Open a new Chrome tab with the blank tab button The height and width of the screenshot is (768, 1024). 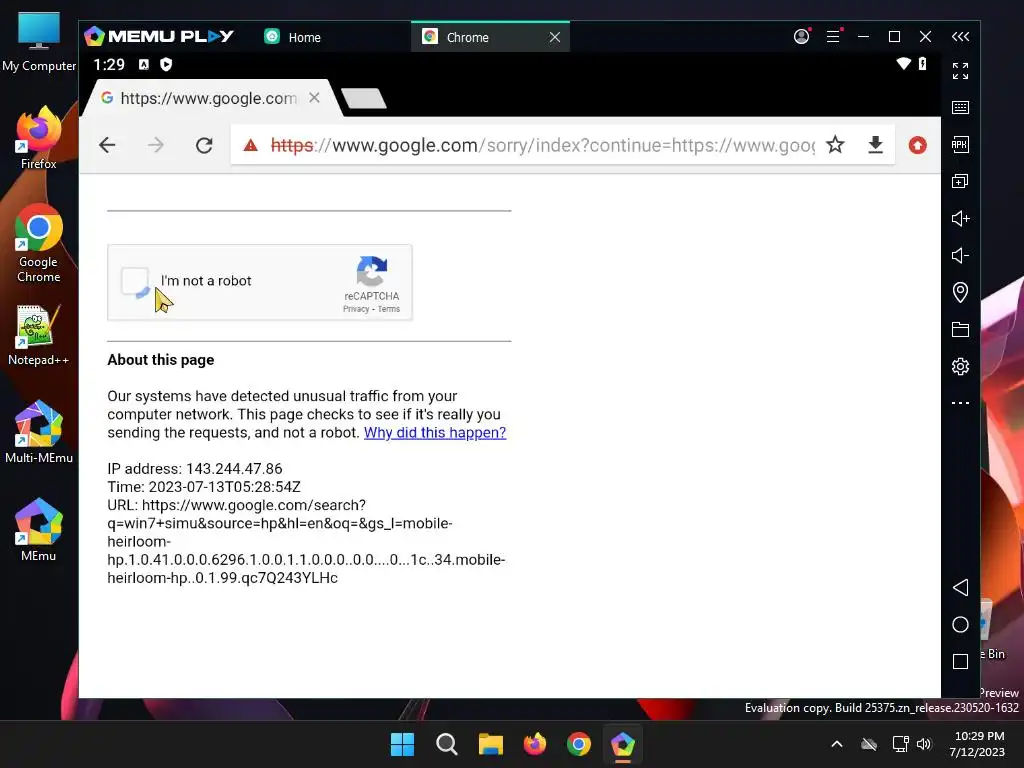point(364,99)
